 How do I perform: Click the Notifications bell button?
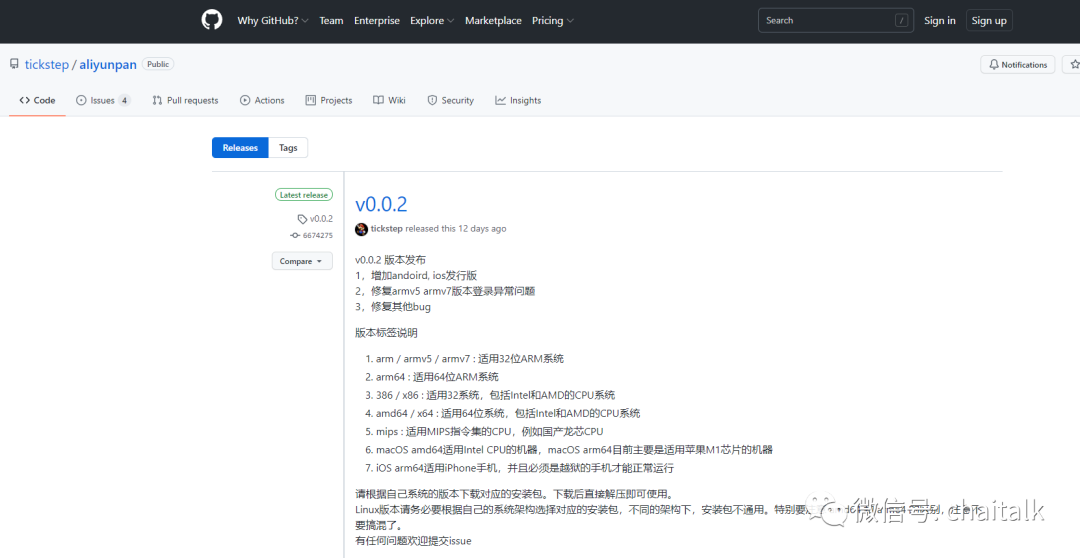tap(1017, 65)
